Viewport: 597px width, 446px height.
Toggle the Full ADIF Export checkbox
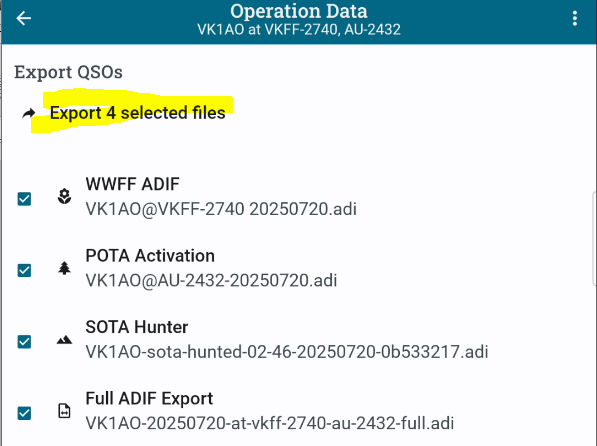[x=24, y=413]
